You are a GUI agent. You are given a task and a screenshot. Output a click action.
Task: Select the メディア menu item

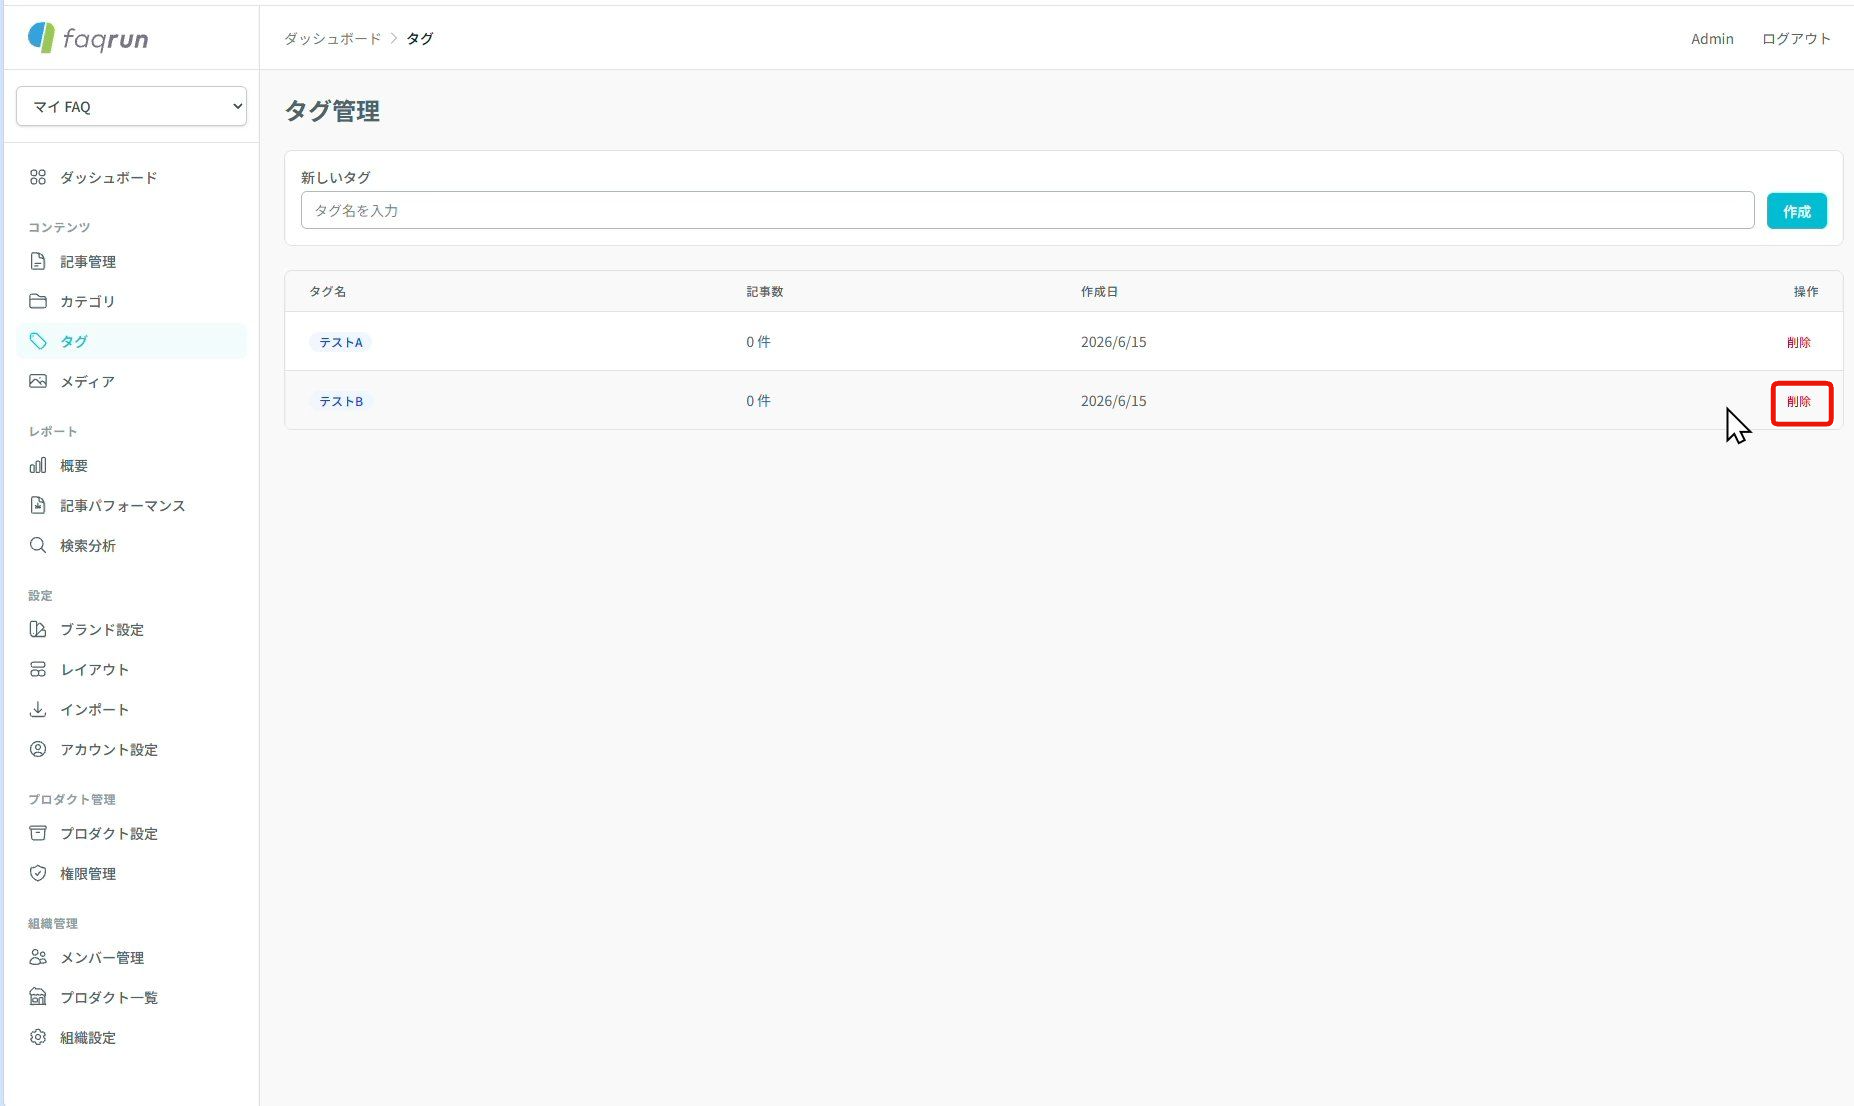pyautogui.click(x=131, y=381)
